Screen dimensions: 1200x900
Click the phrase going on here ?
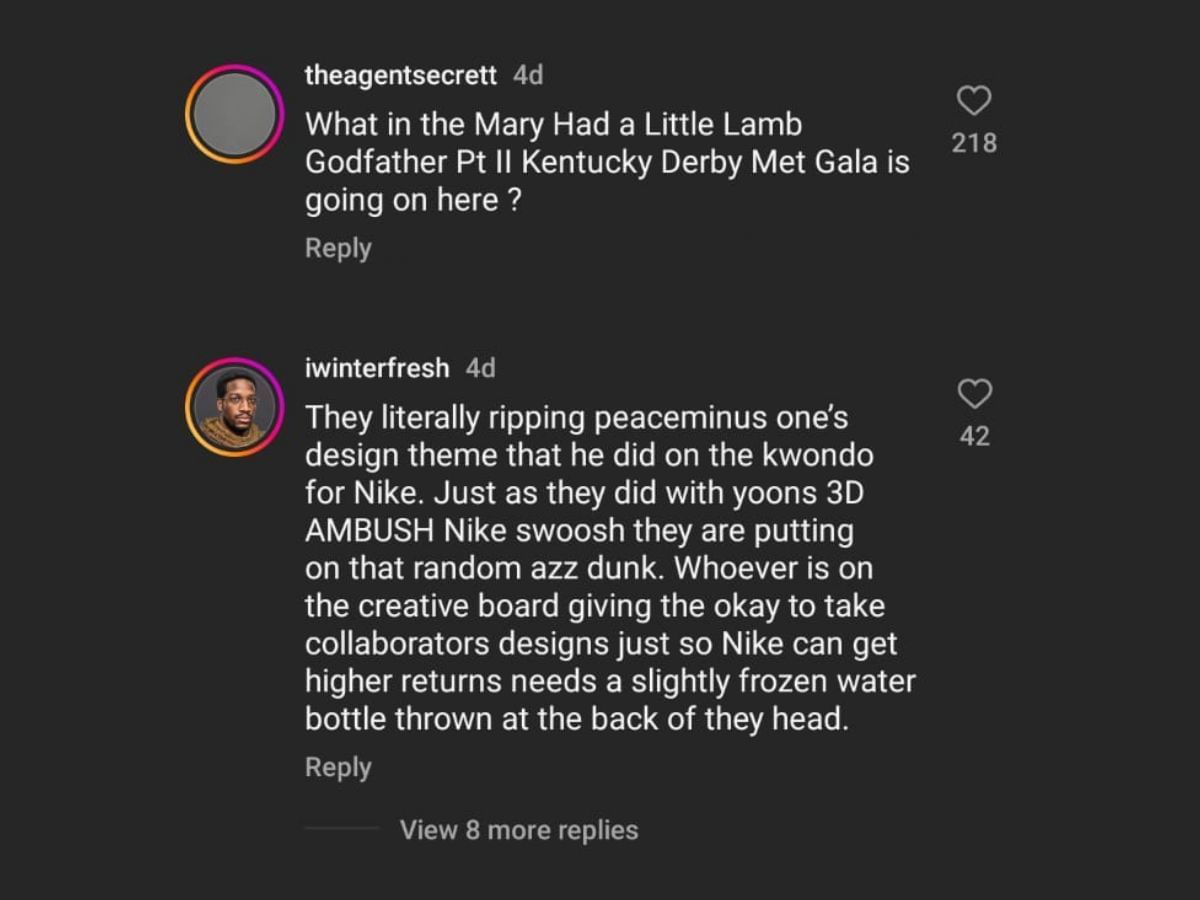(x=414, y=200)
